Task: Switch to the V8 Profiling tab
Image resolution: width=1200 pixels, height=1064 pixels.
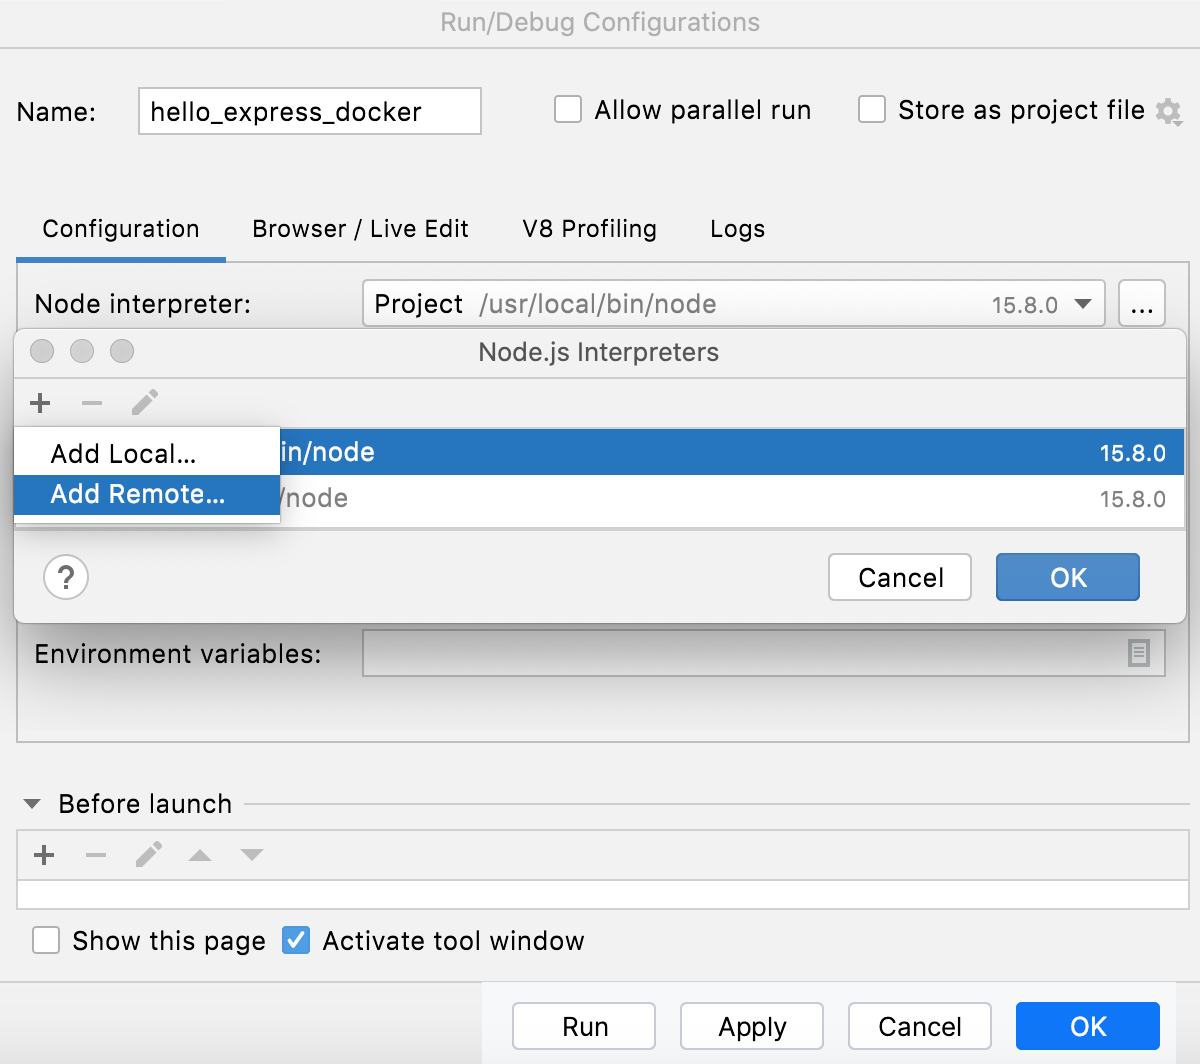Action: (x=589, y=229)
